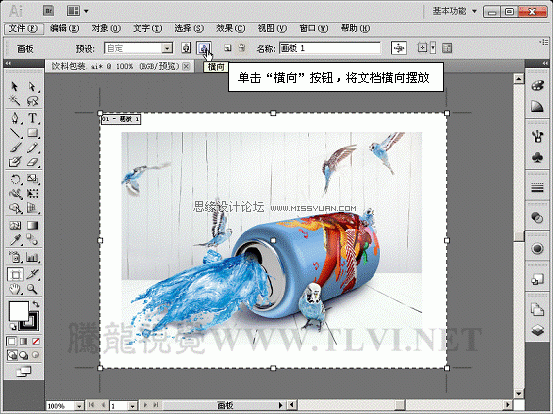Switch artboard to portrait orientation
This screenshot has width=553, height=414.
pyautogui.click(x=186, y=48)
